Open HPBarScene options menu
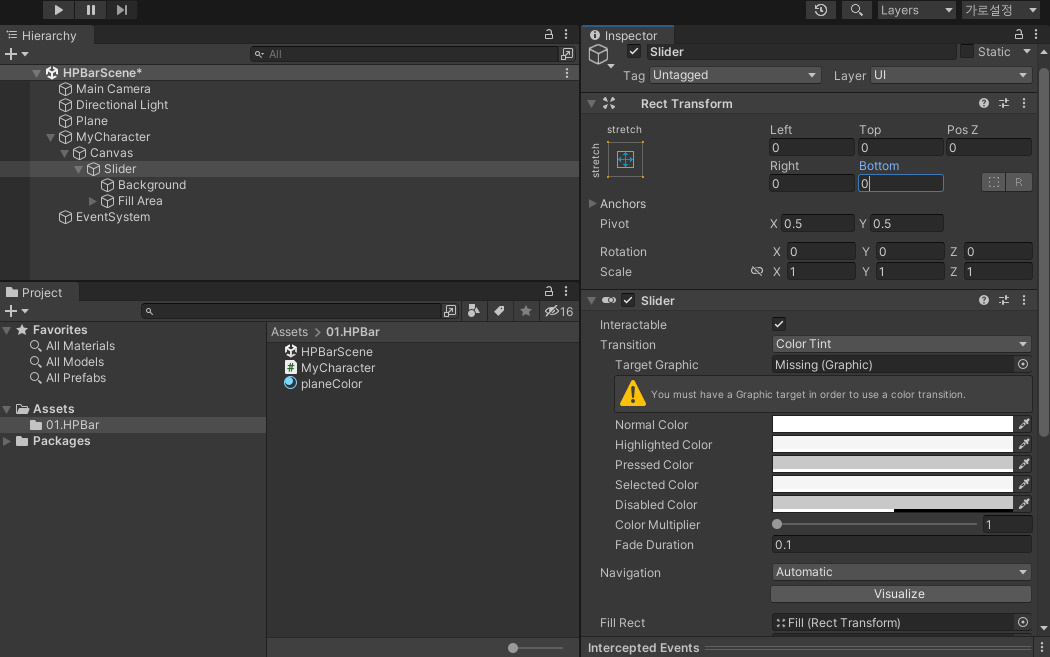Image resolution: width=1050 pixels, height=657 pixels. [567, 72]
